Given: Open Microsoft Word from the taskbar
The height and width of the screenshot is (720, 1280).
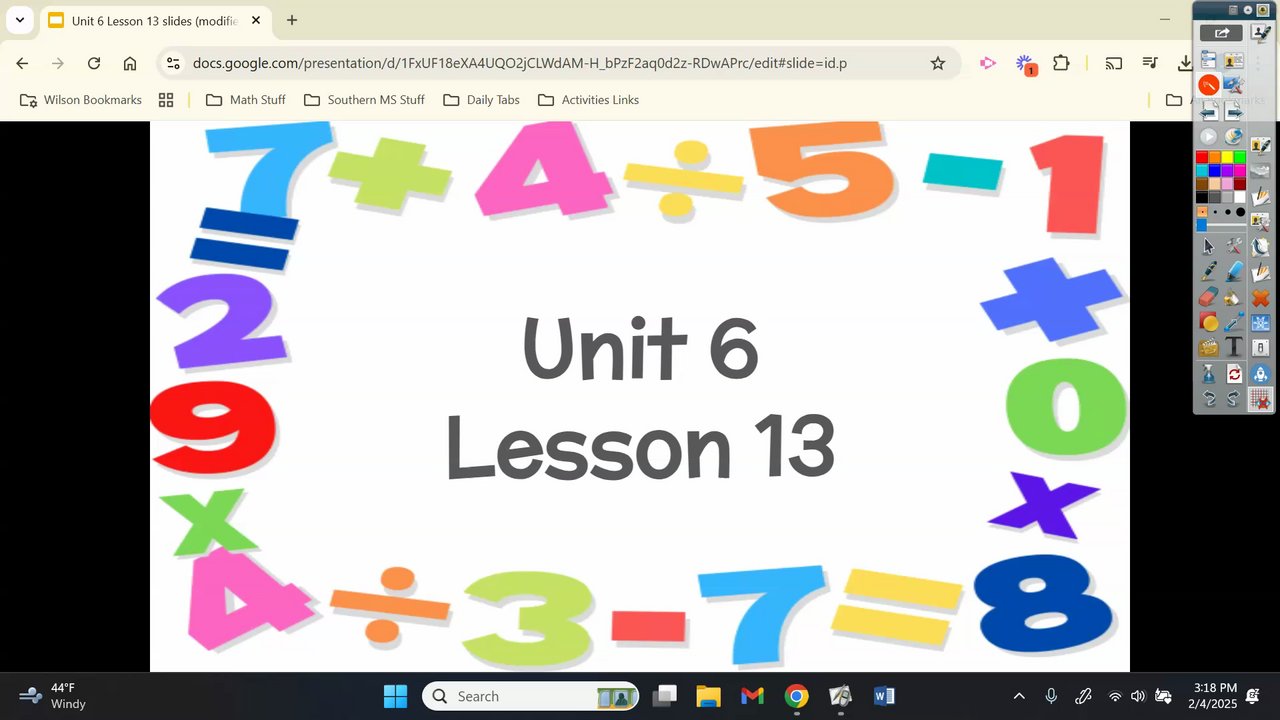Looking at the screenshot, I should click(884, 696).
